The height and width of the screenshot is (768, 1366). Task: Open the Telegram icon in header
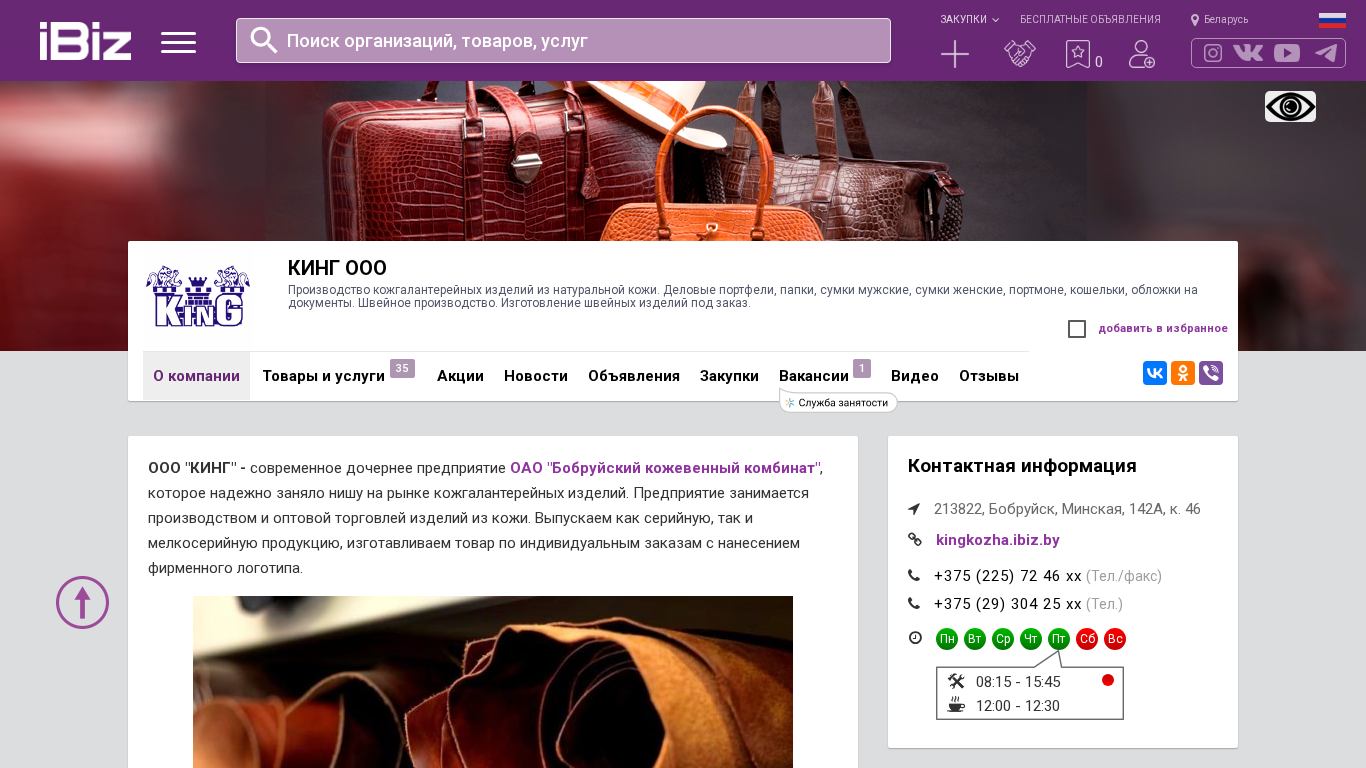pos(1326,53)
